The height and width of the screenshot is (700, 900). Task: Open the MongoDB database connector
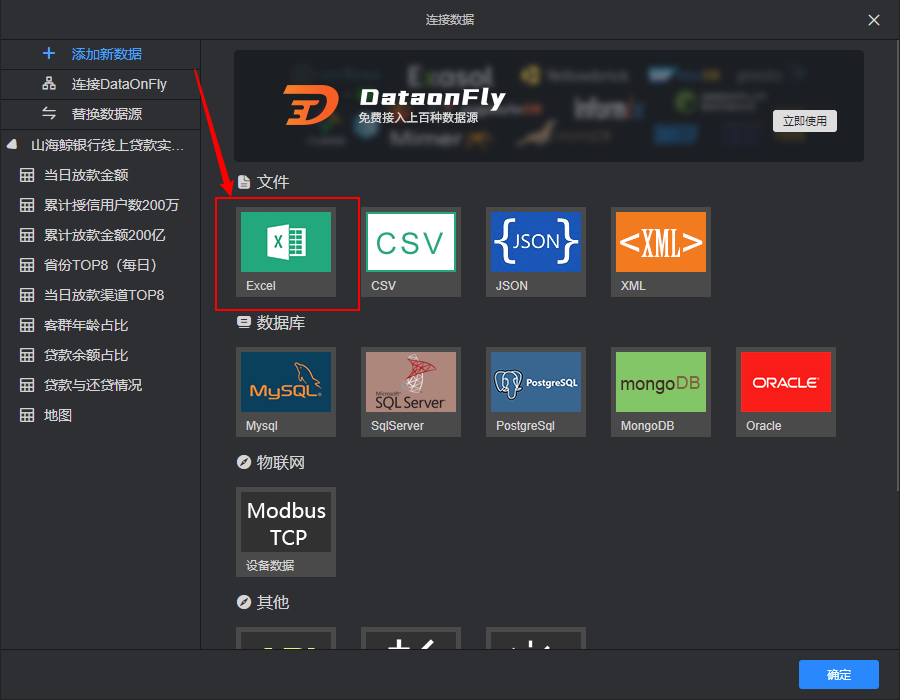pos(661,392)
